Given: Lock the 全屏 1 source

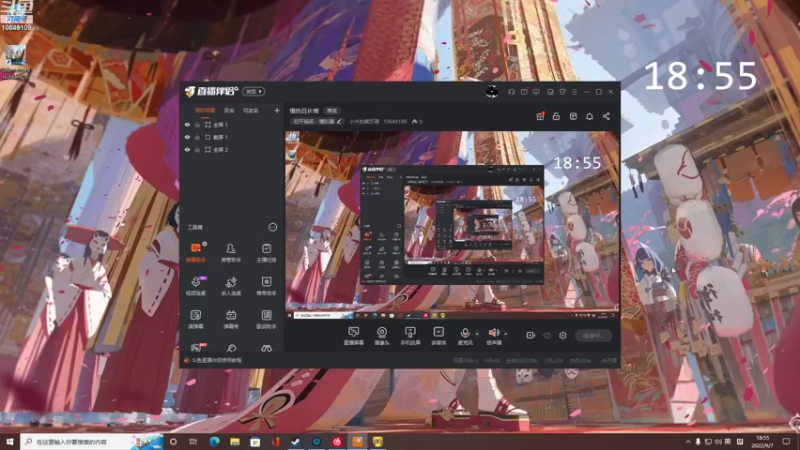Looking at the screenshot, I should (197, 124).
